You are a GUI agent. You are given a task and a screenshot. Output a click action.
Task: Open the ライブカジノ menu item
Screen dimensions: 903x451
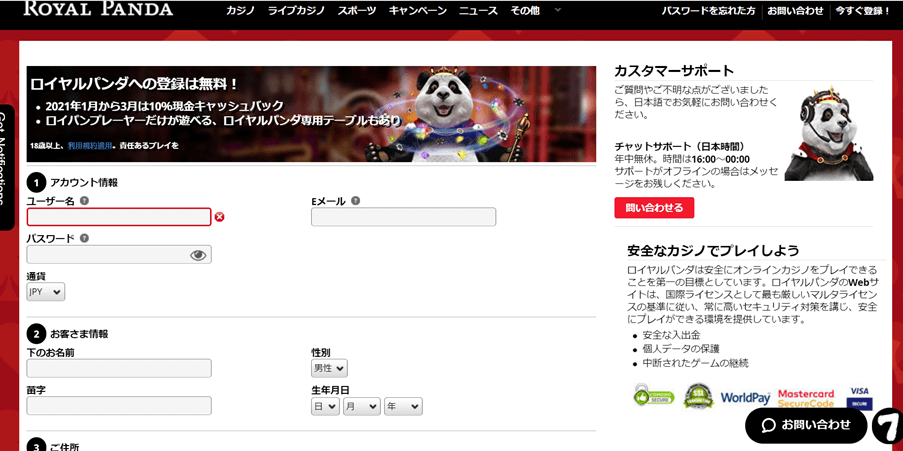click(x=296, y=10)
